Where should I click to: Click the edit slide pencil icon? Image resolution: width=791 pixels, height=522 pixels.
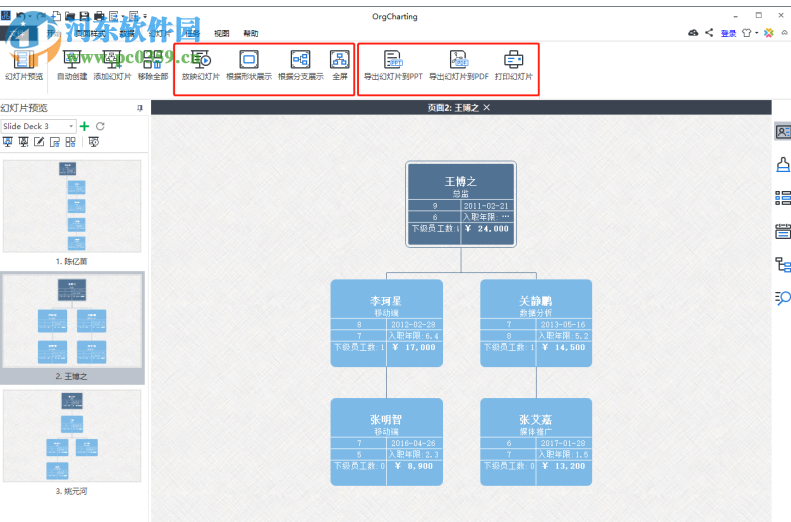coord(39,142)
